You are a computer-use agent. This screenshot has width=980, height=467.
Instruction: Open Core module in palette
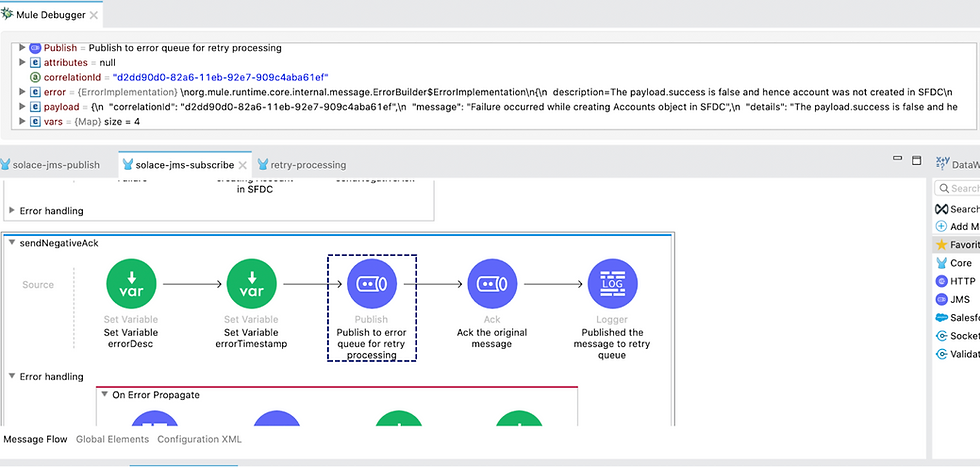pyautogui.click(x=941, y=263)
